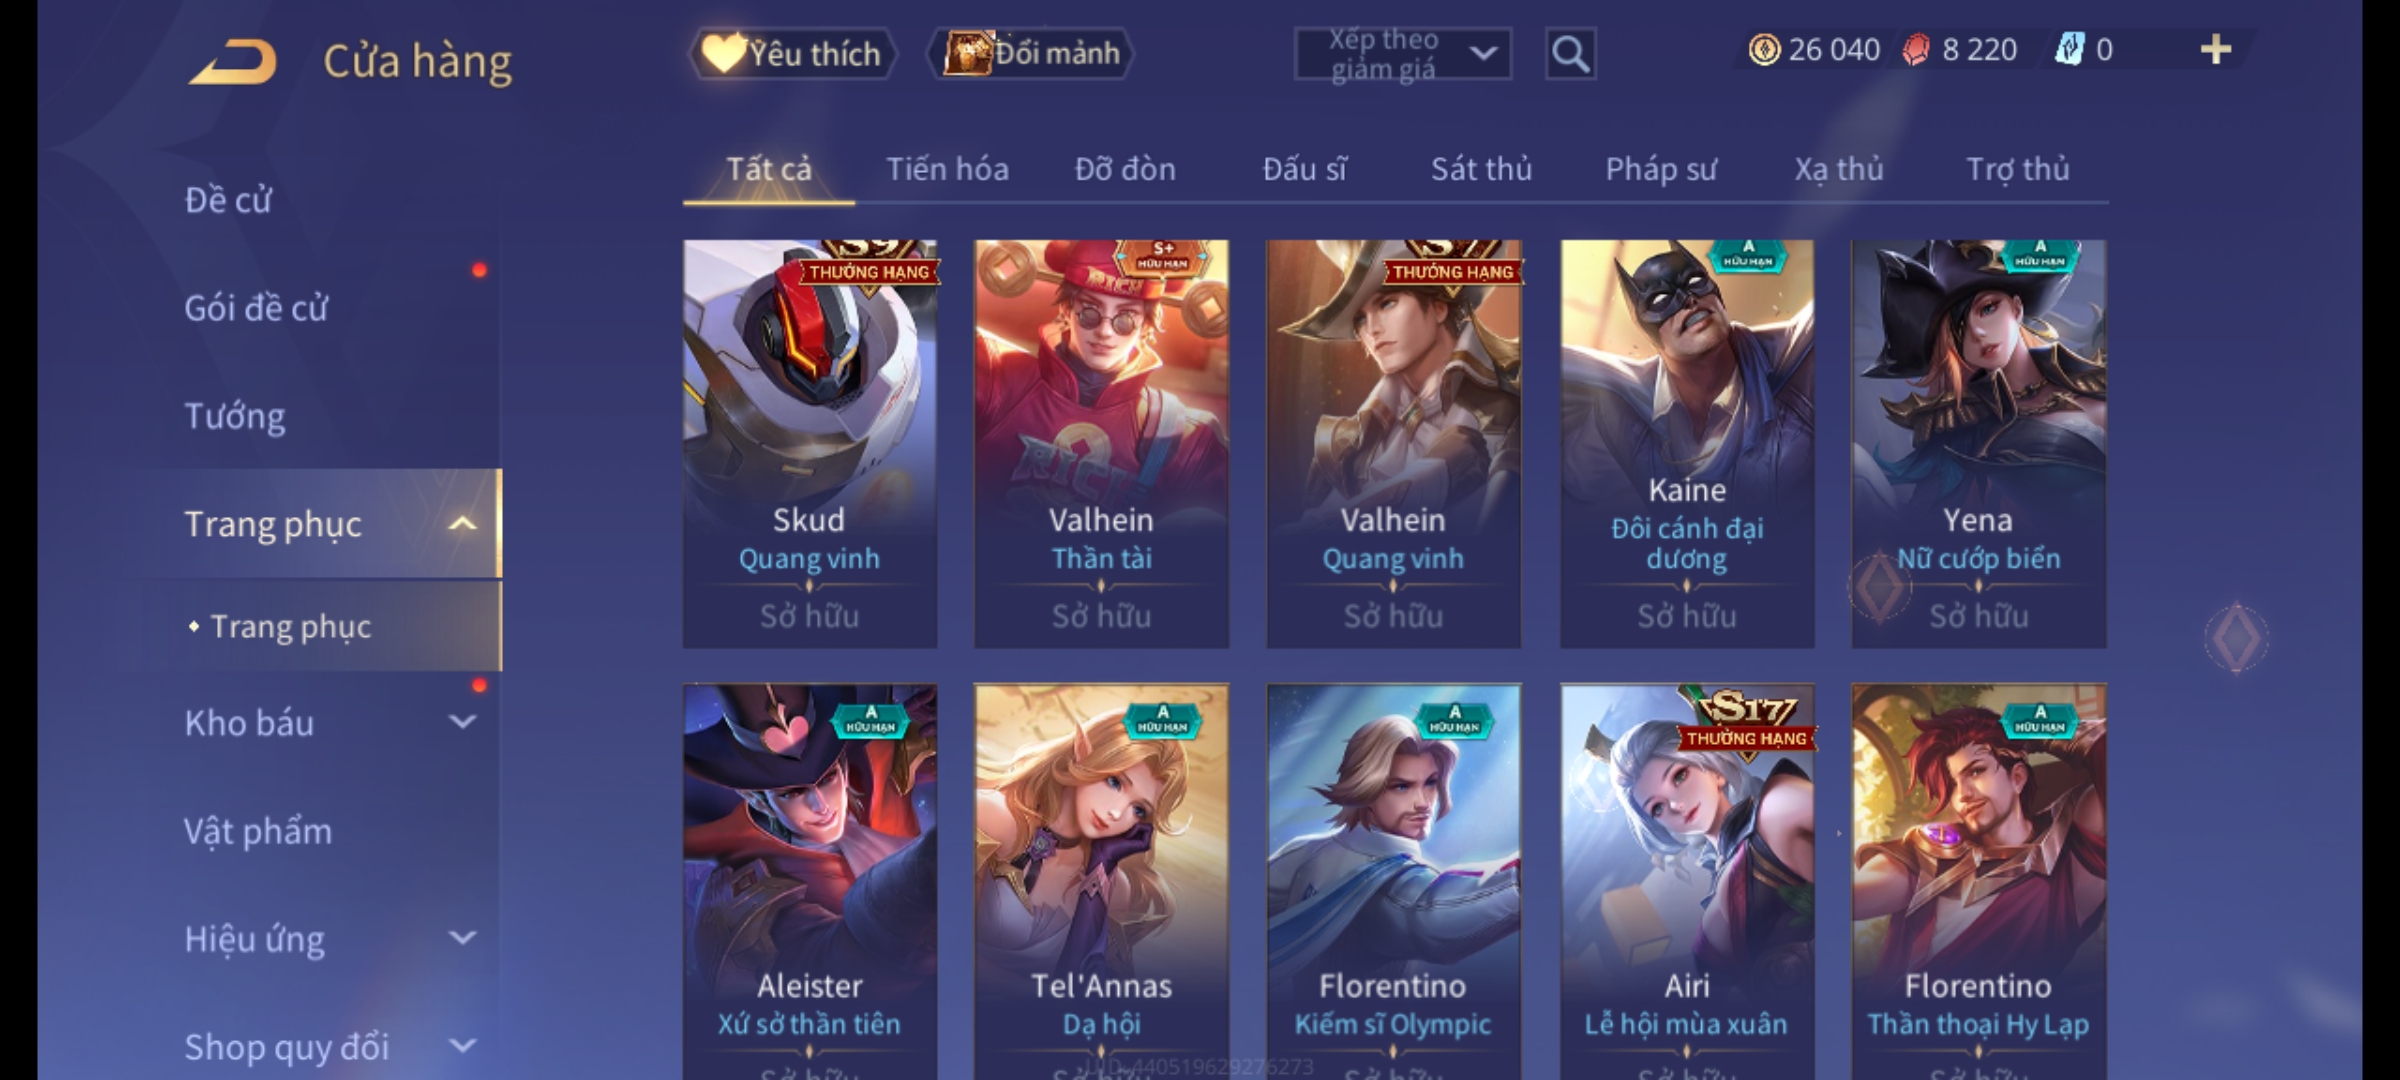Expand the Hiệu ứng sidebar section
The image size is (2400, 1080).
462,937
